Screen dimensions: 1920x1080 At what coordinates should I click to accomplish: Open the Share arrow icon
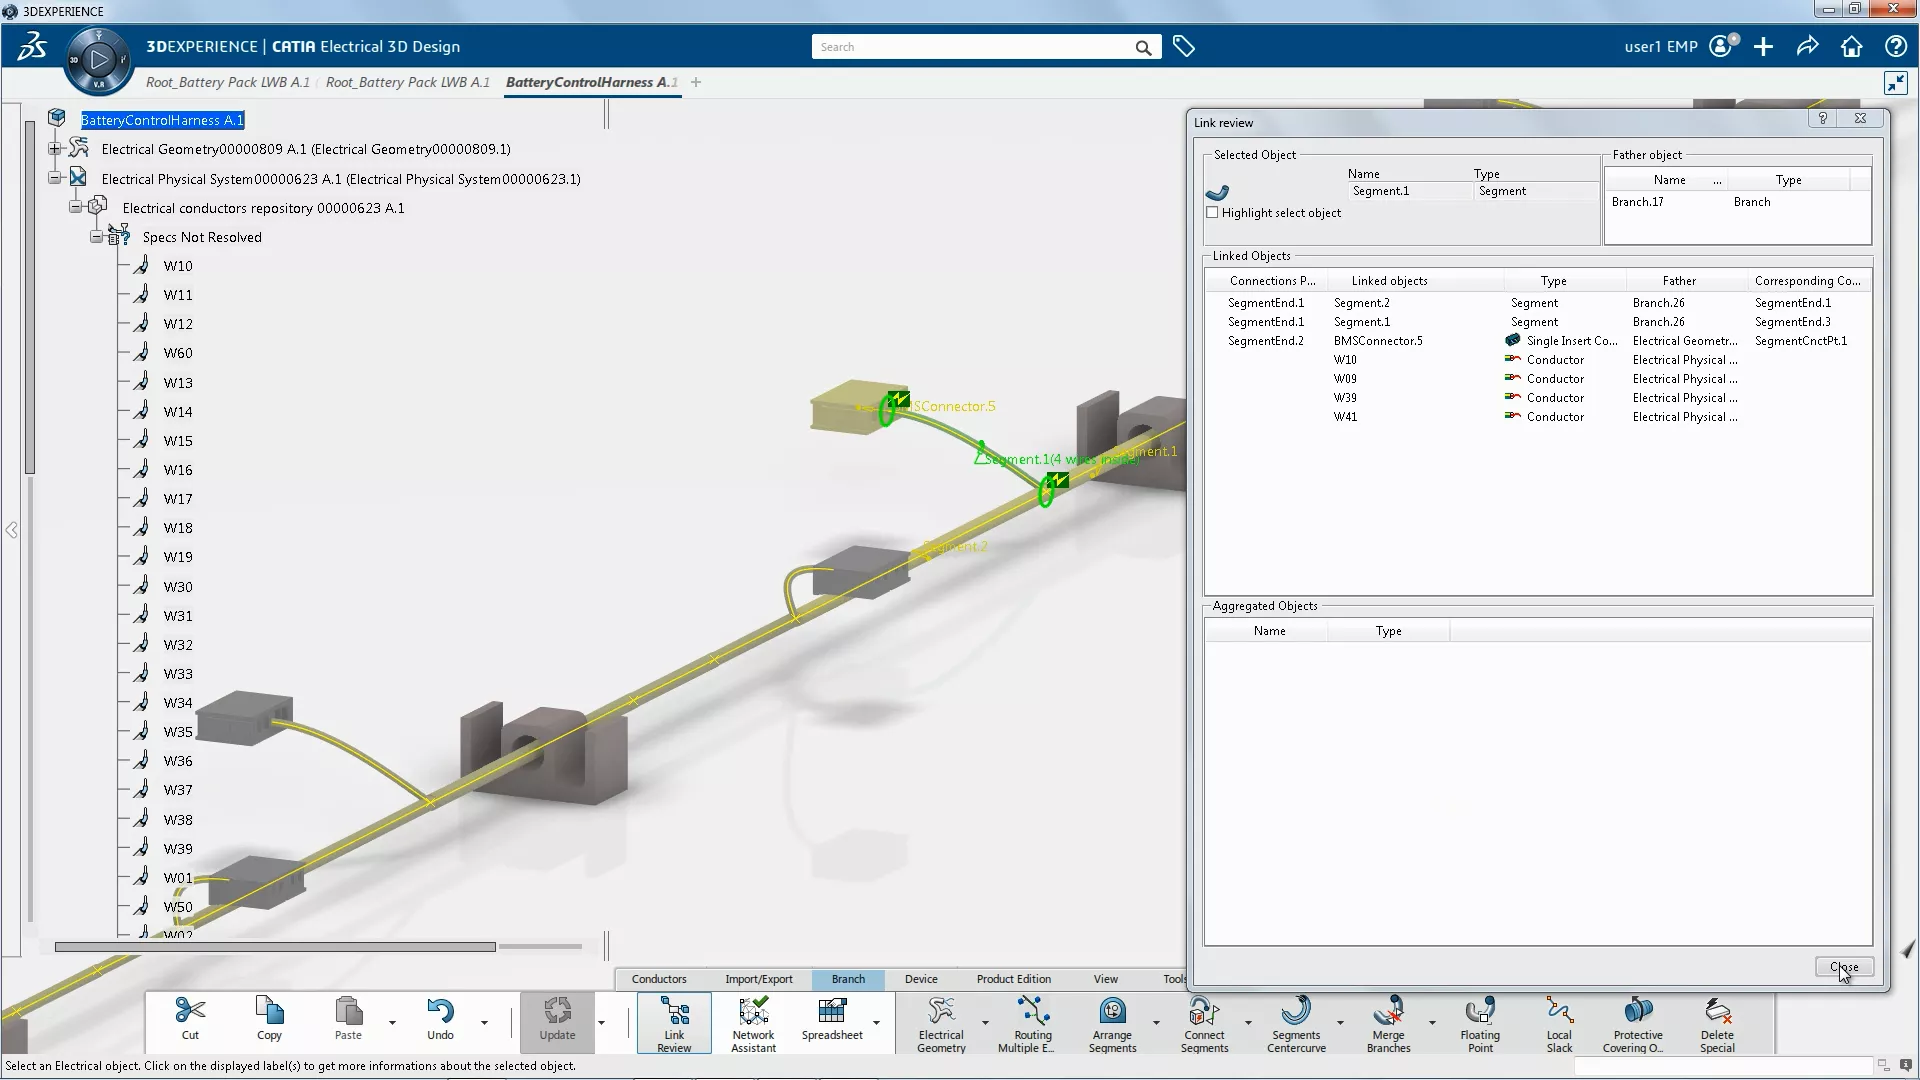point(1807,47)
